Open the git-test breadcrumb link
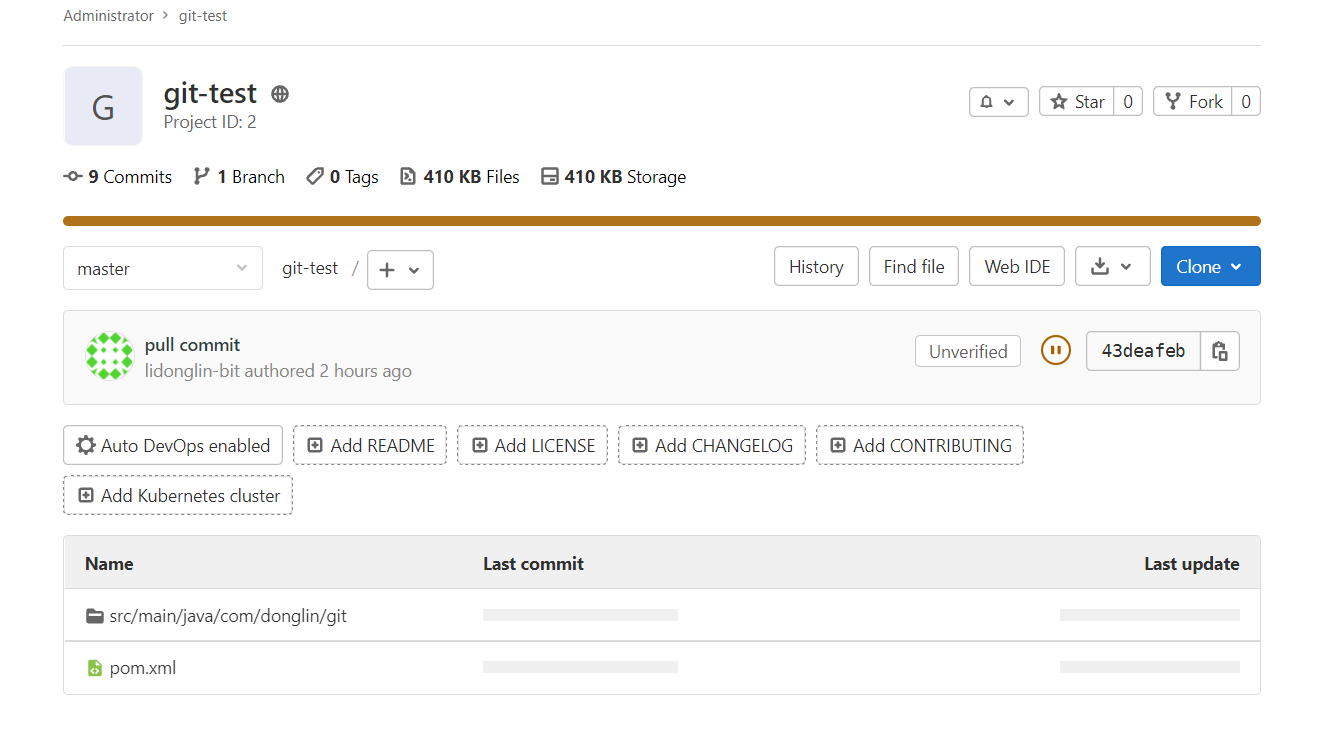Screen dimensions: 1340x740 203,16
